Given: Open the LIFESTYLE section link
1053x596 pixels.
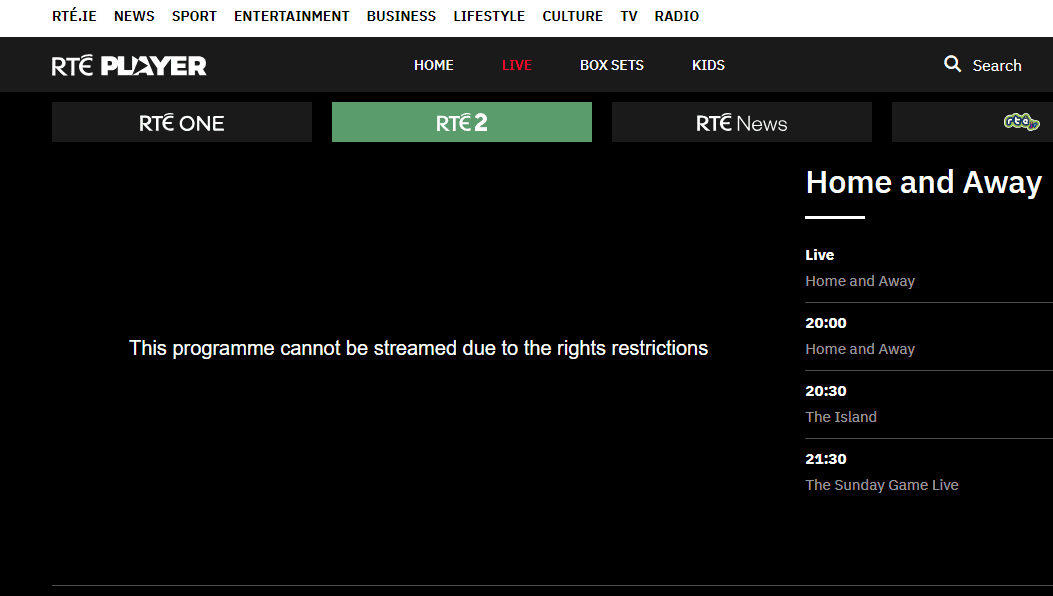Looking at the screenshot, I should tap(489, 16).
